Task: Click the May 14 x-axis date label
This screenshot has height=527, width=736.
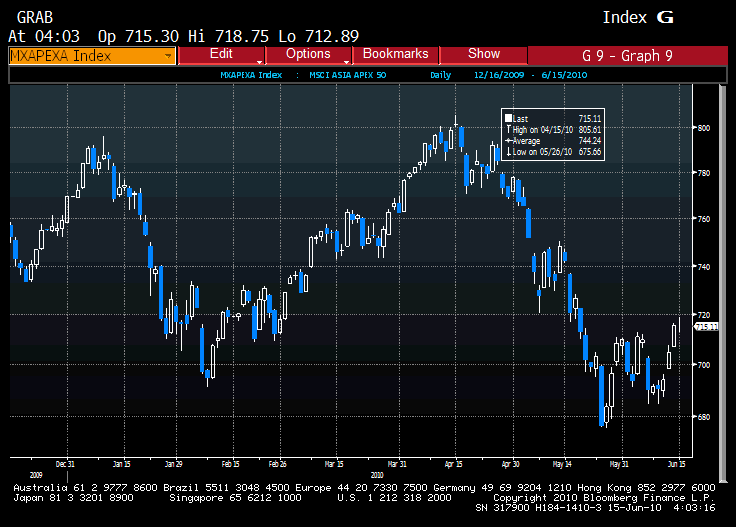Action: click(x=562, y=464)
